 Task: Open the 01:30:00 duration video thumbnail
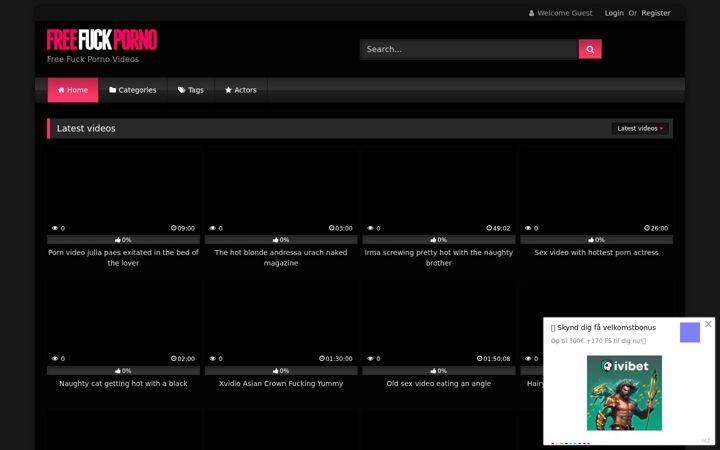pyautogui.click(x=281, y=322)
